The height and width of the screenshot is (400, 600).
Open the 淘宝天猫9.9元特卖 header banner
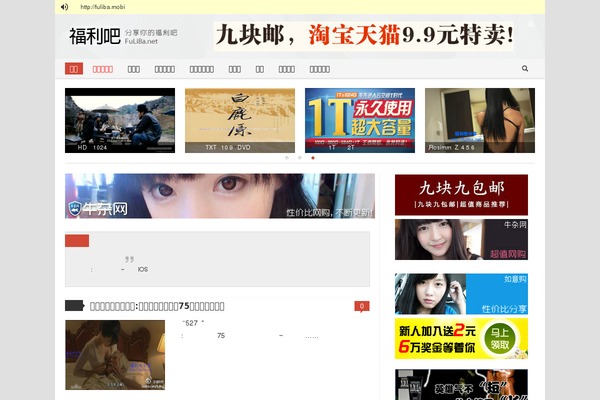[x=363, y=36]
